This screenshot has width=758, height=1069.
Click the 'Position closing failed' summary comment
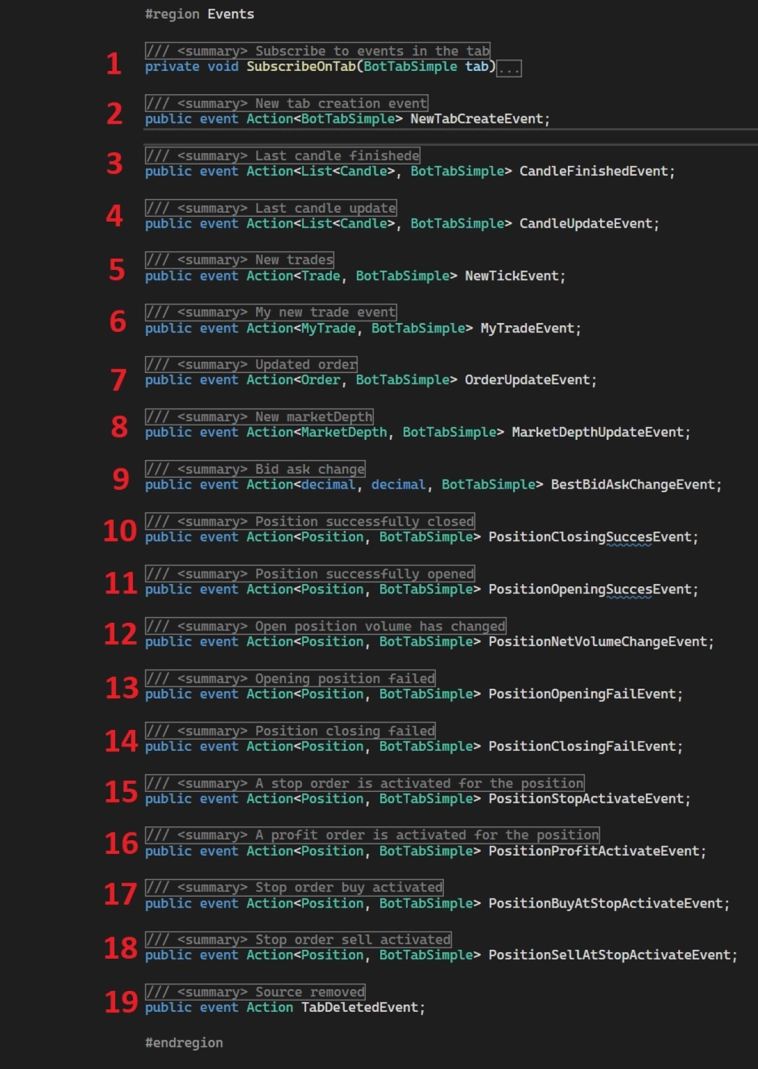coord(290,731)
